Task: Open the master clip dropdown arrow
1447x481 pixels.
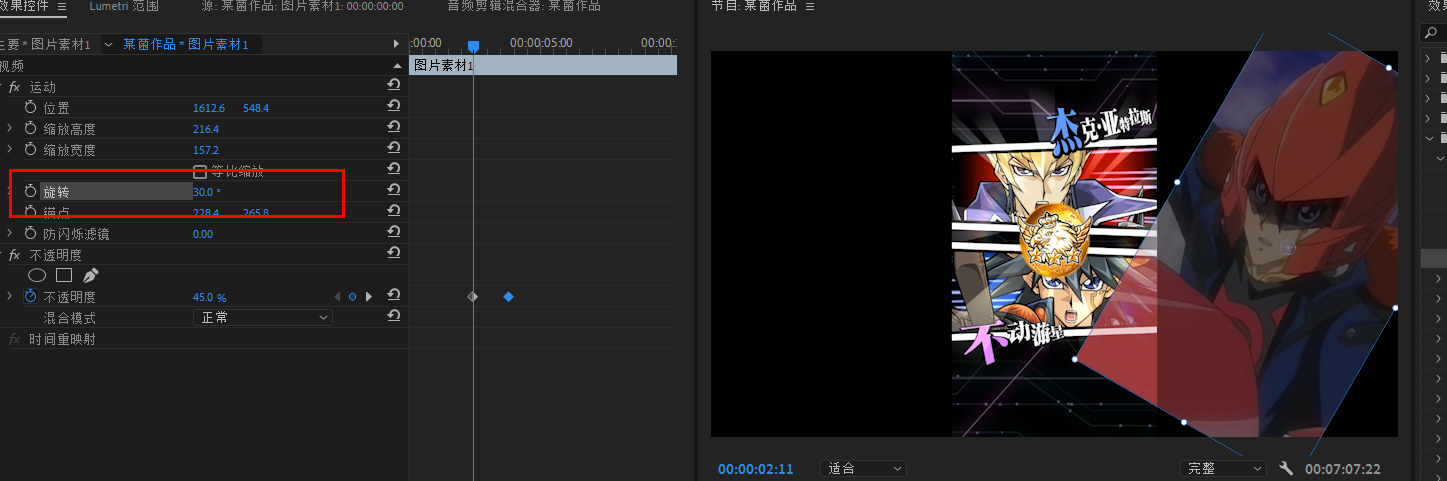Action: pyautogui.click(x=108, y=44)
